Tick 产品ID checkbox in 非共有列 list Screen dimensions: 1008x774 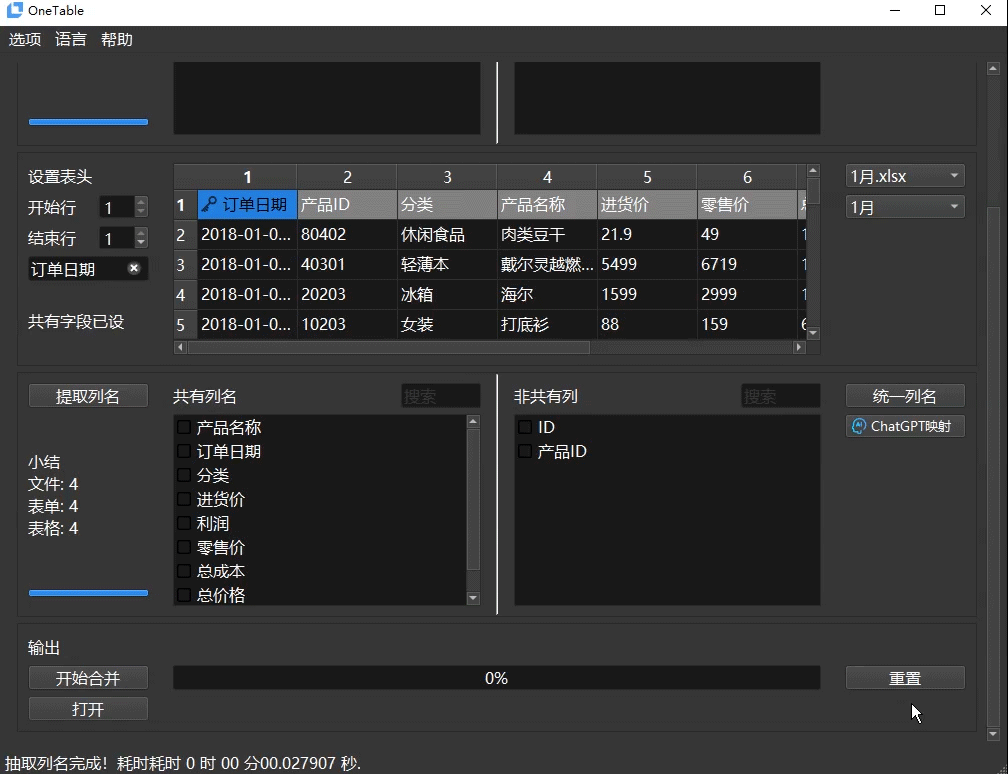point(525,451)
